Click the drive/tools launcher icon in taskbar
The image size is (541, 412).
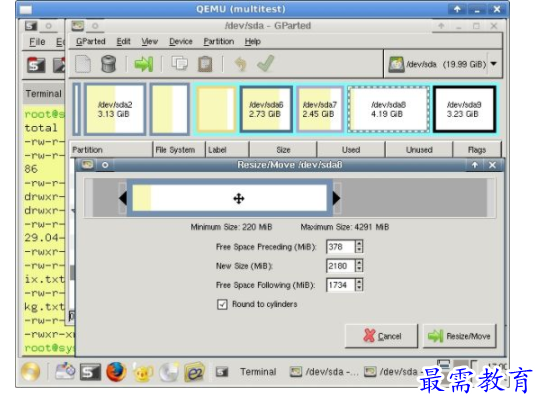click(x=65, y=371)
